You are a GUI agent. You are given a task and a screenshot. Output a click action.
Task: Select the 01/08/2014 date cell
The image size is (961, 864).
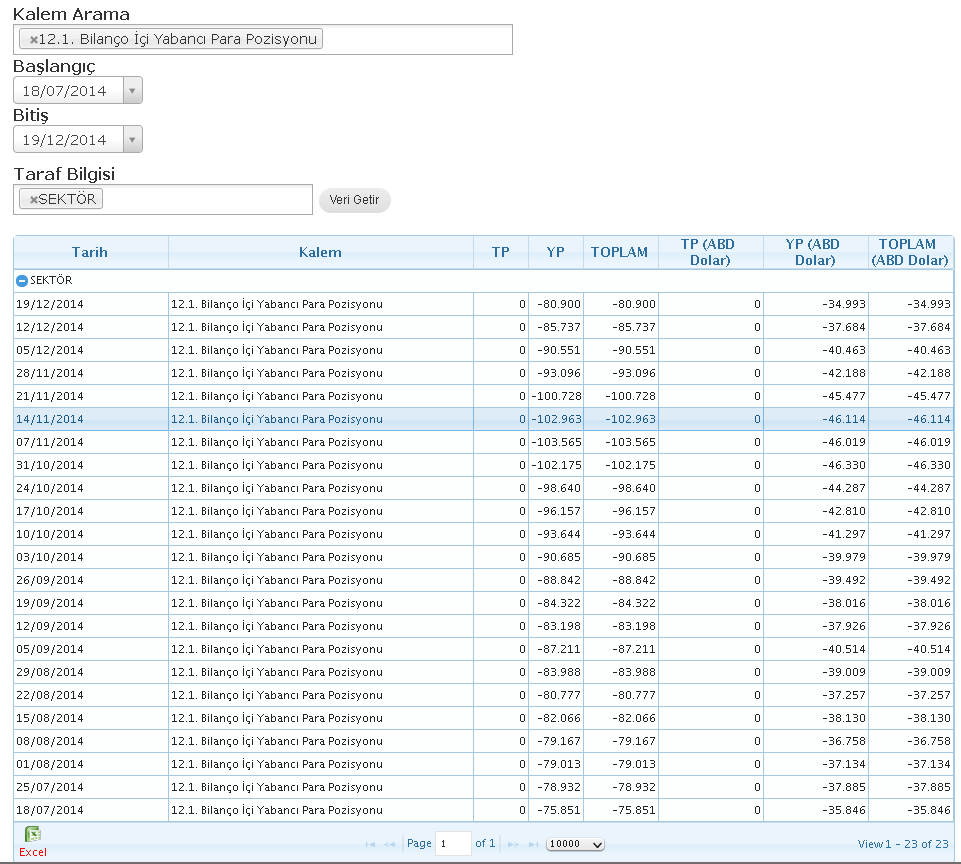coord(91,764)
